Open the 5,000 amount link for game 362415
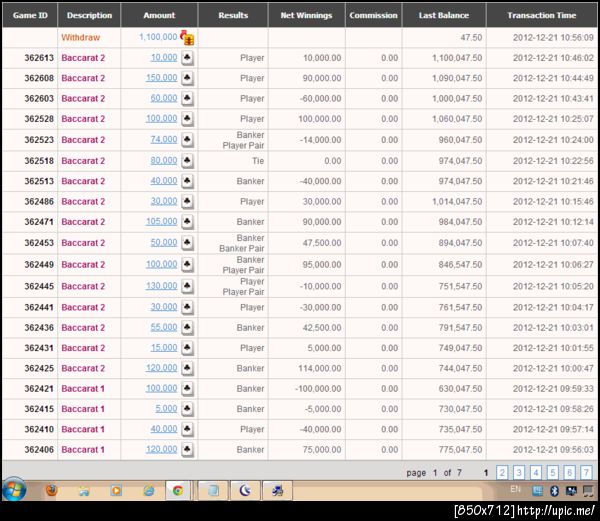This screenshot has height=521, width=600. (x=166, y=408)
